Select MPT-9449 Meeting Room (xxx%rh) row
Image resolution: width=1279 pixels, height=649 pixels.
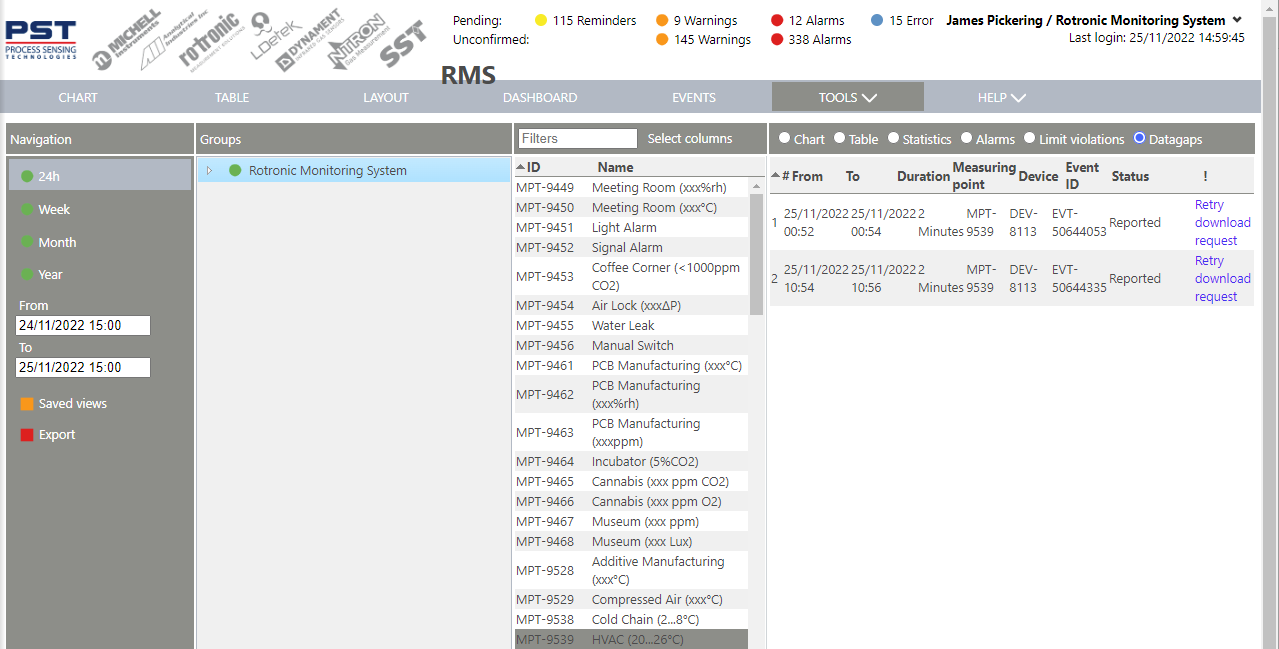(631, 187)
